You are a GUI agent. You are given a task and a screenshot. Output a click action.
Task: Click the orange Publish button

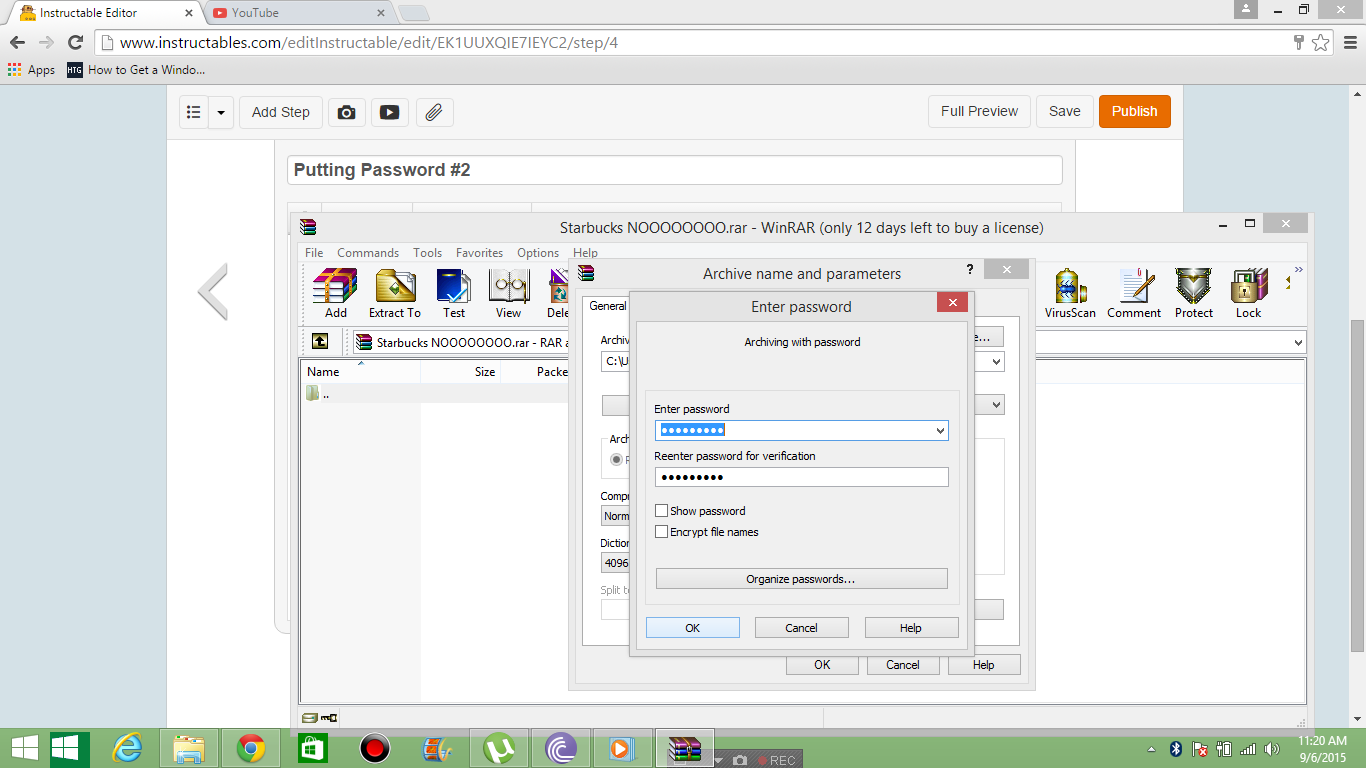pyautogui.click(x=1134, y=111)
